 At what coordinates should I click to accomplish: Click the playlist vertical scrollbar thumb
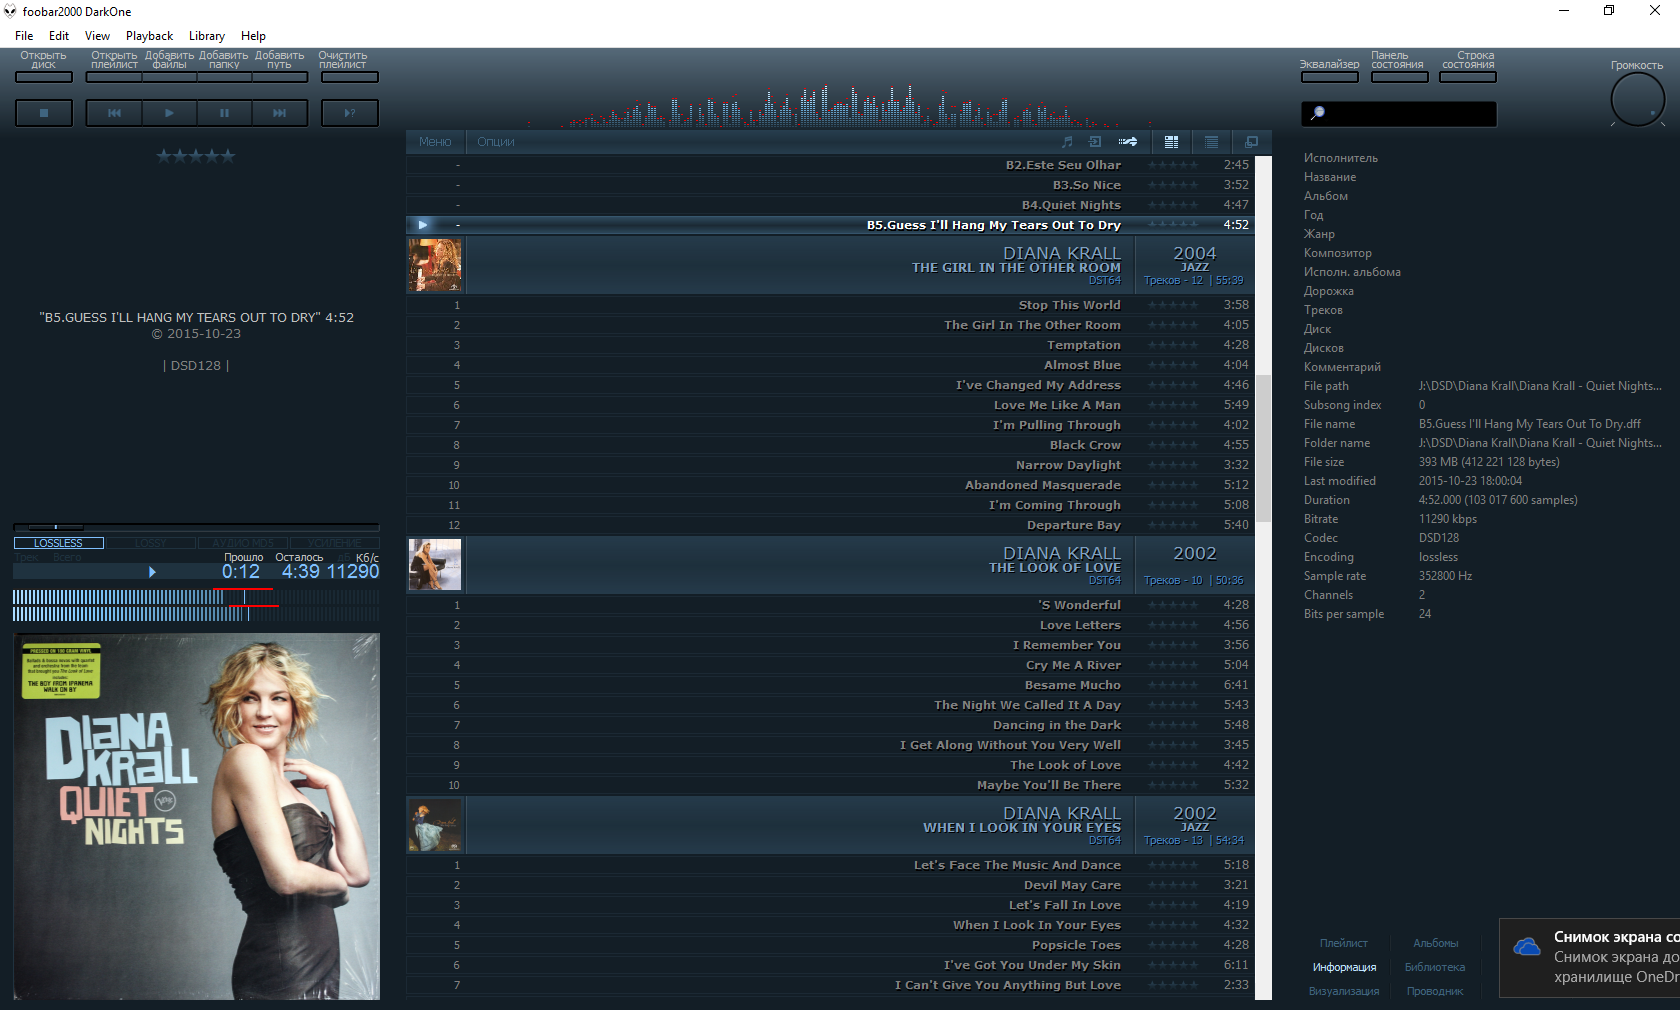(x=1263, y=448)
